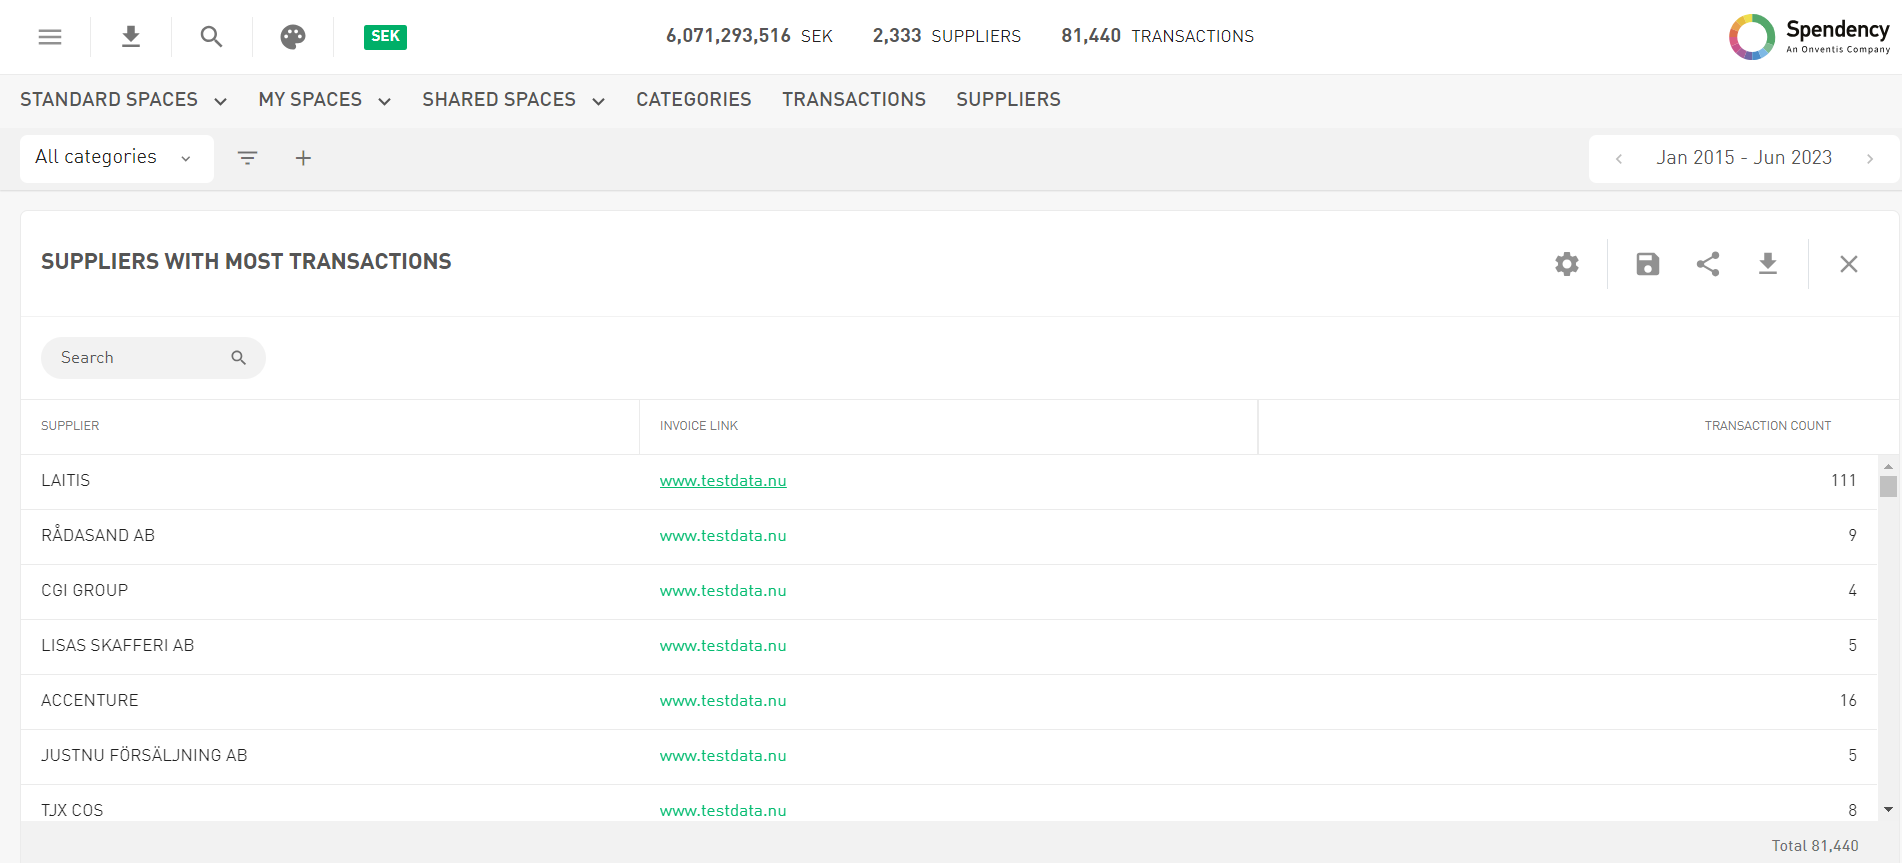This screenshot has width=1902, height=863.
Task: Open the color palette theme icon
Action: coord(292,37)
